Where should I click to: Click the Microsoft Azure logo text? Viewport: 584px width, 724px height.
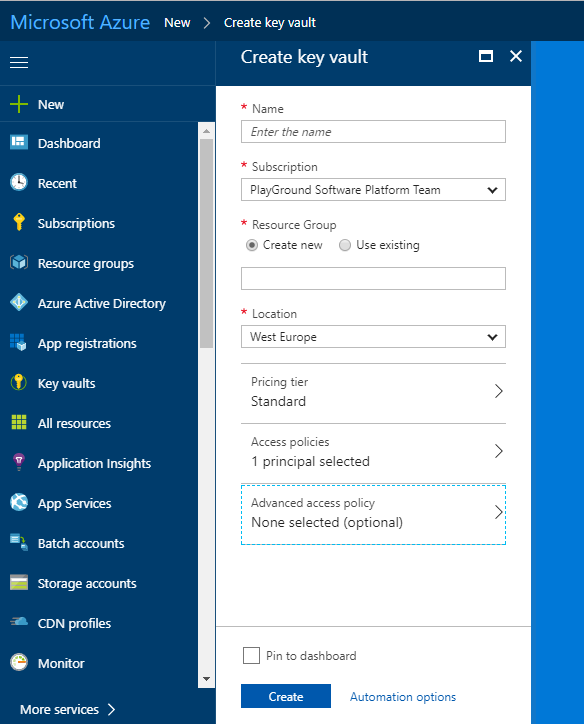[x=80, y=22]
